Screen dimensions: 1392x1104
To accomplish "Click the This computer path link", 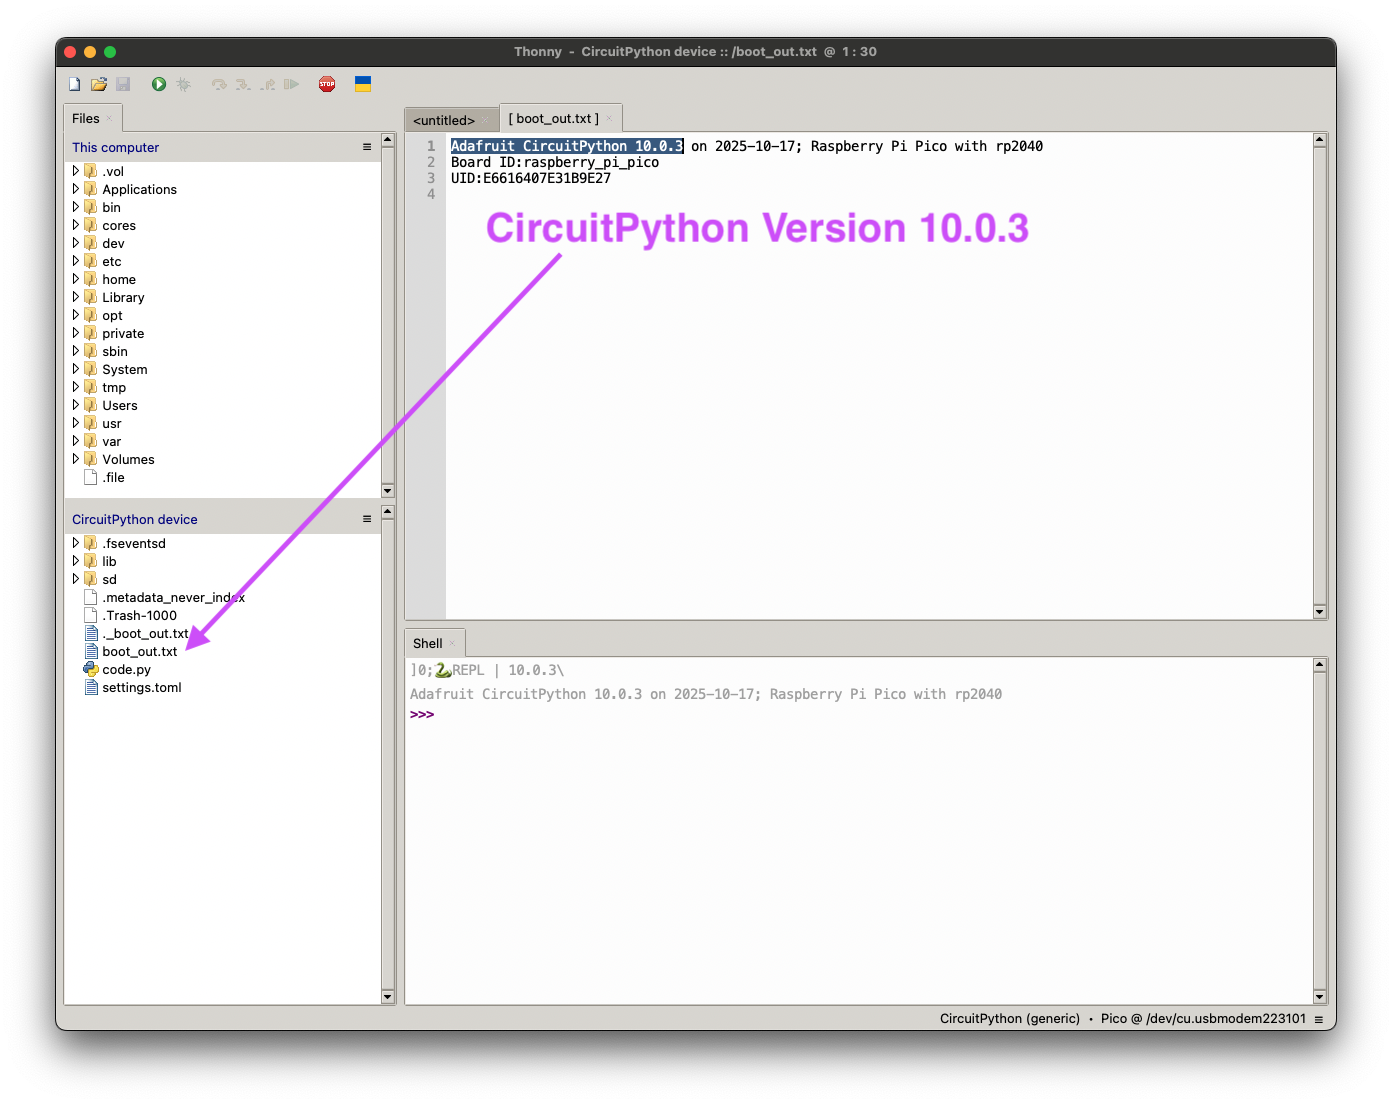I will point(115,147).
